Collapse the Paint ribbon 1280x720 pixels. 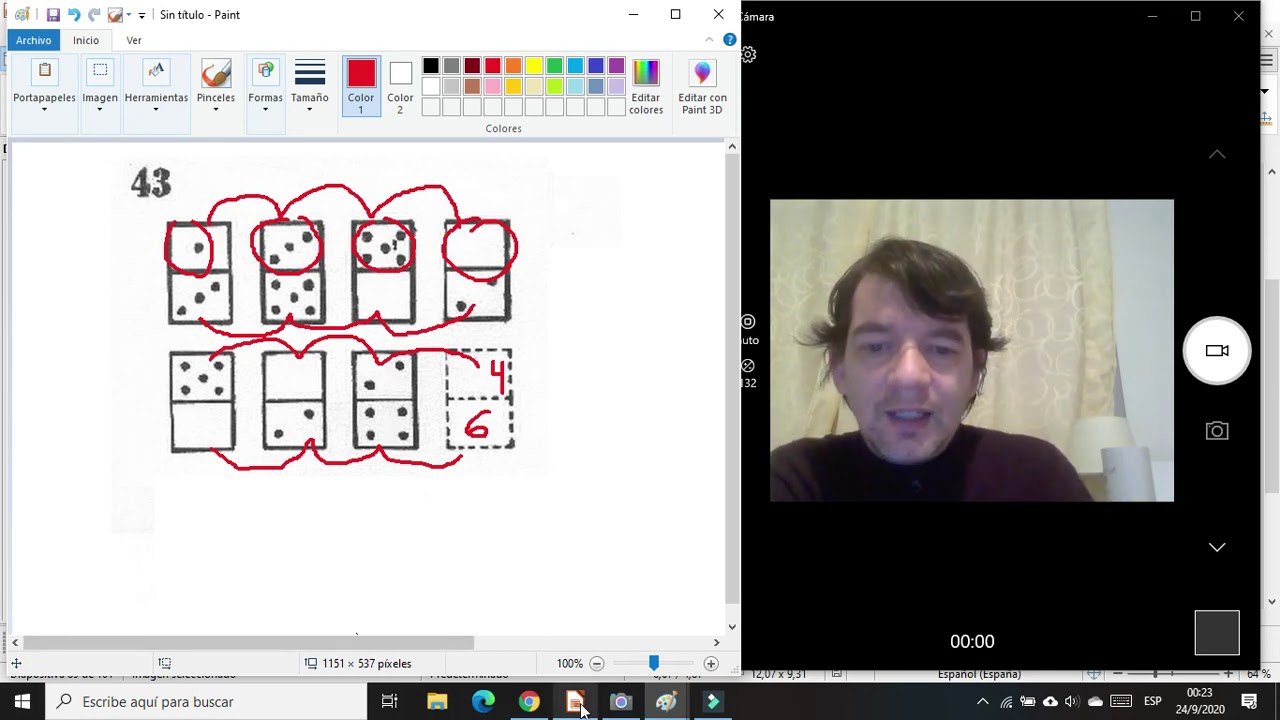[x=710, y=40]
